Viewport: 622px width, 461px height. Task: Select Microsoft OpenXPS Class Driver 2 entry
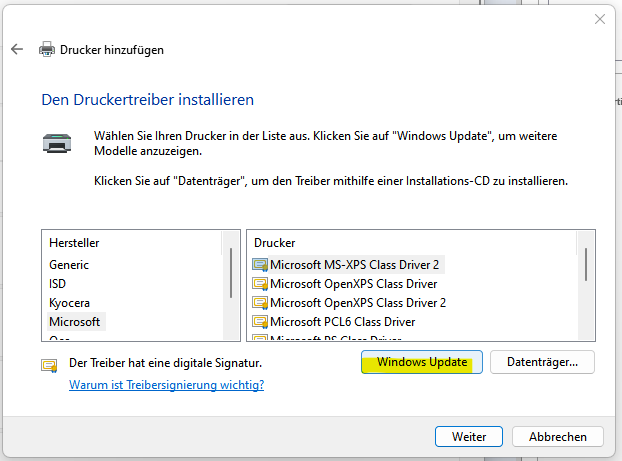tap(358, 303)
